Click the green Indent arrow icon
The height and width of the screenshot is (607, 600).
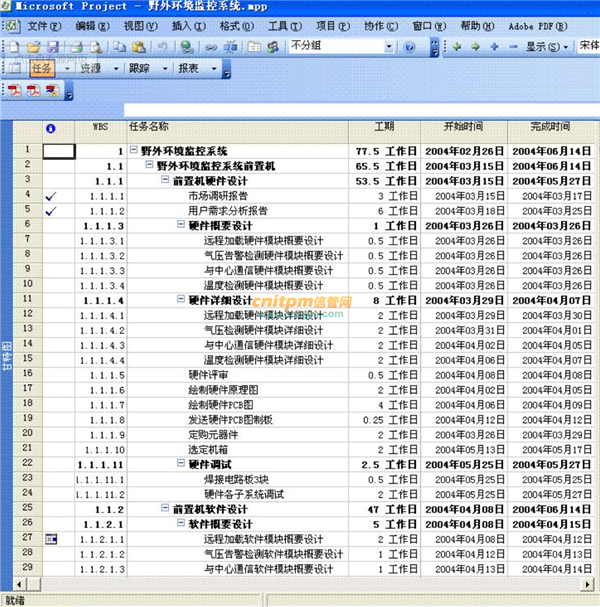click(x=474, y=46)
